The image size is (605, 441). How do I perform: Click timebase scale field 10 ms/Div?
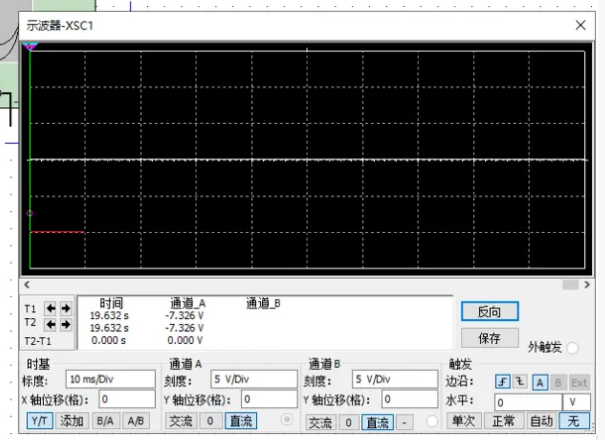[111, 379]
